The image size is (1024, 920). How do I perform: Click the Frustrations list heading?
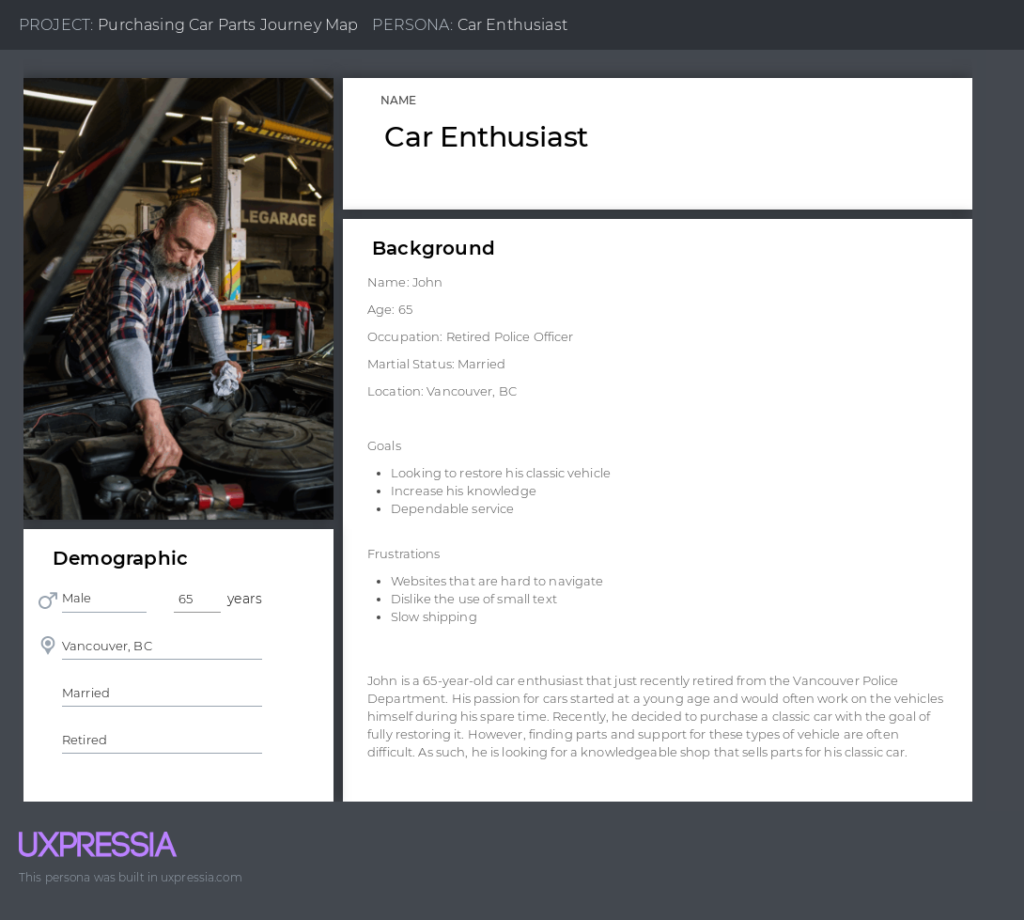coord(404,553)
